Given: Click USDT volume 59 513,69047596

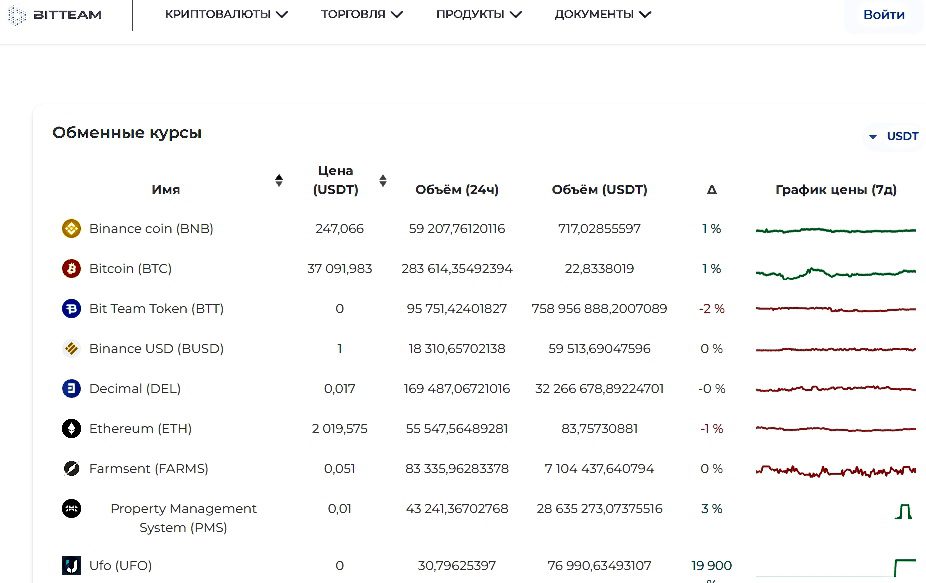Looking at the screenshot, I should point(599,349).
